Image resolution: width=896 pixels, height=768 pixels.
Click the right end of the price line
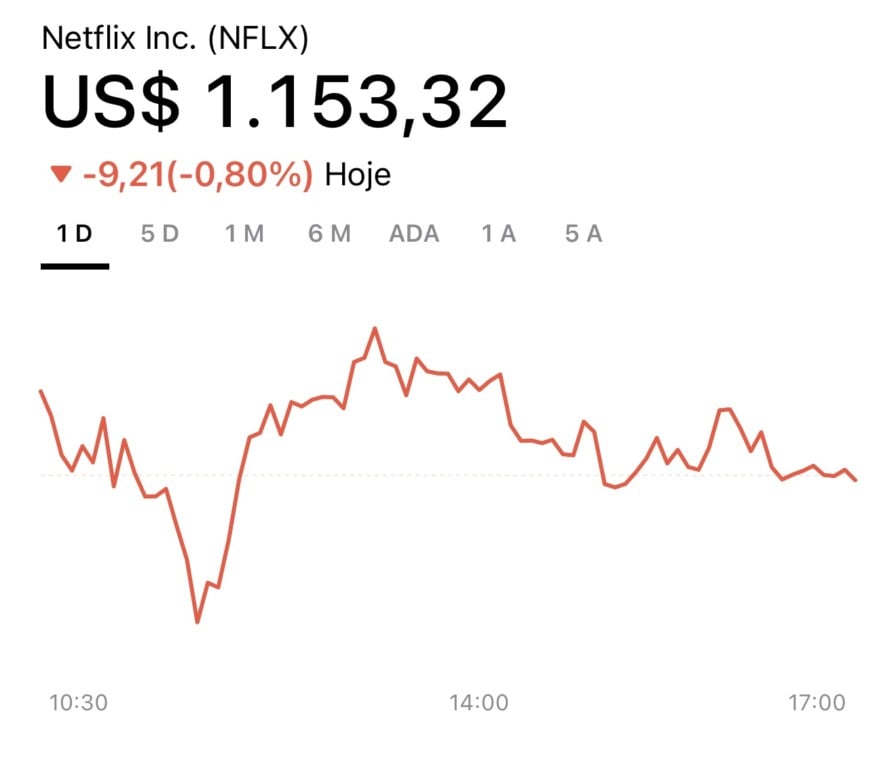855,480
